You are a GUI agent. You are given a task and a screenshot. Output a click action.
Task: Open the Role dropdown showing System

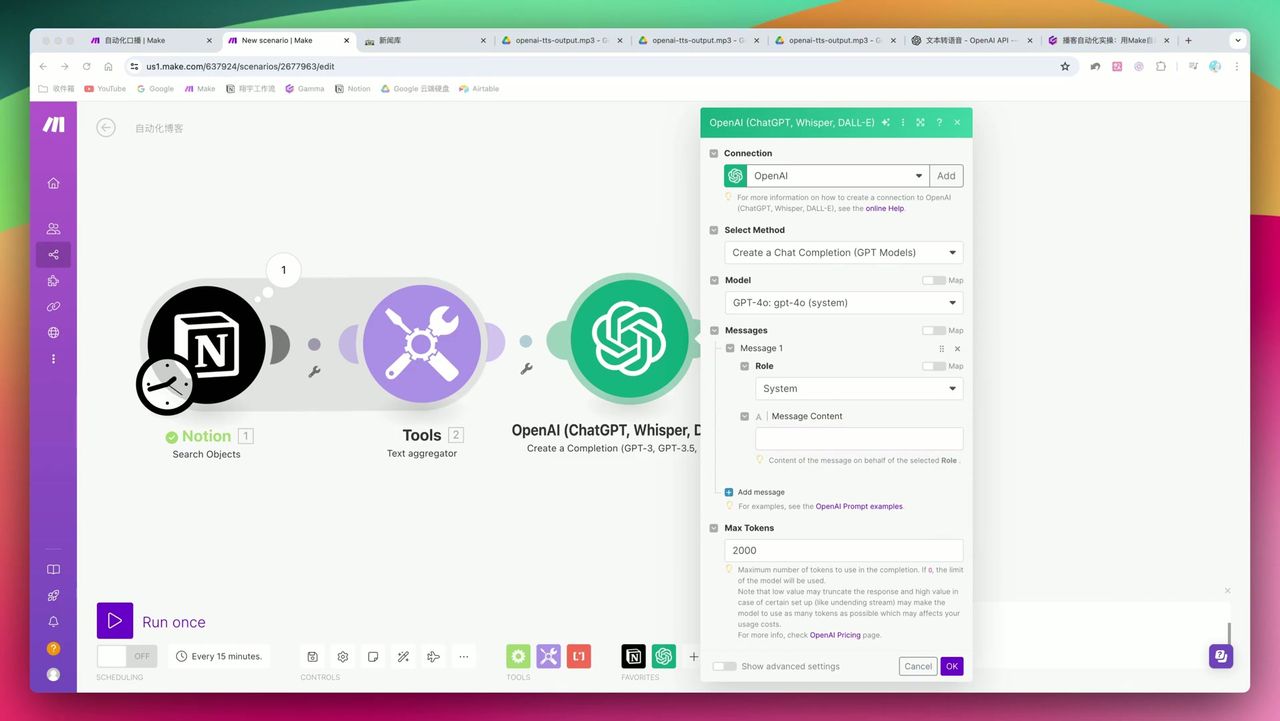(858, 388)
